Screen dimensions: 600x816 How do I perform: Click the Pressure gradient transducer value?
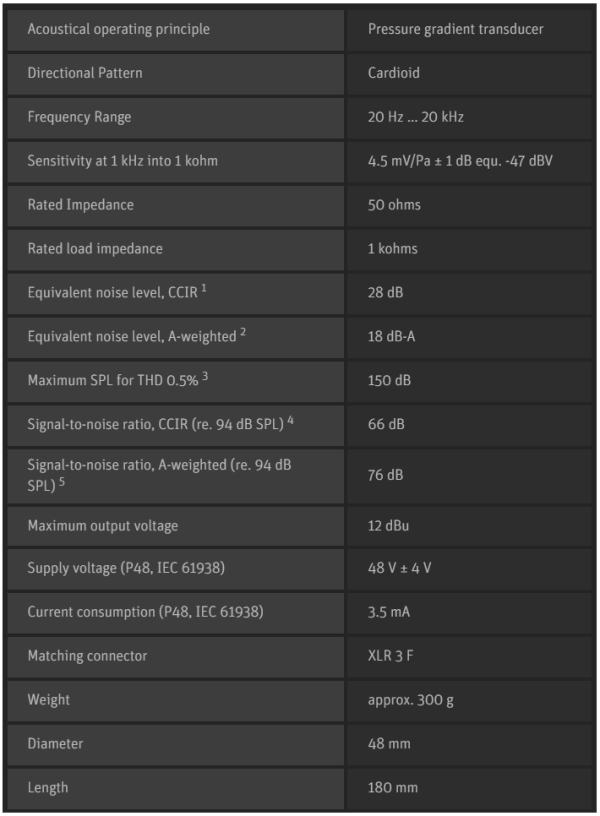pos(455,29)
